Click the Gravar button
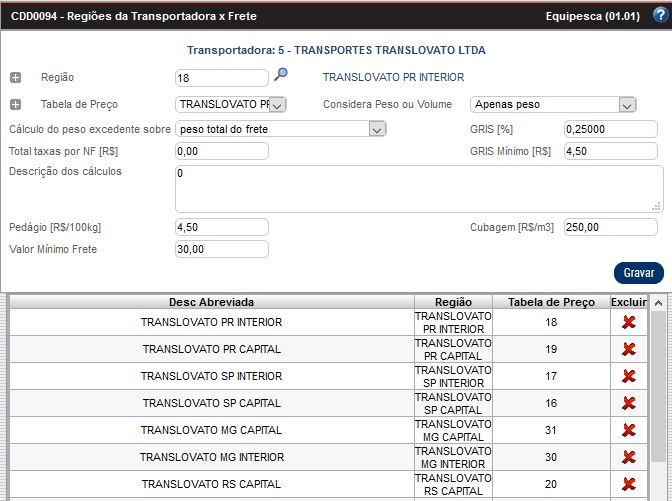The height and width of the screenshot is (501, 672). (639, 273)
